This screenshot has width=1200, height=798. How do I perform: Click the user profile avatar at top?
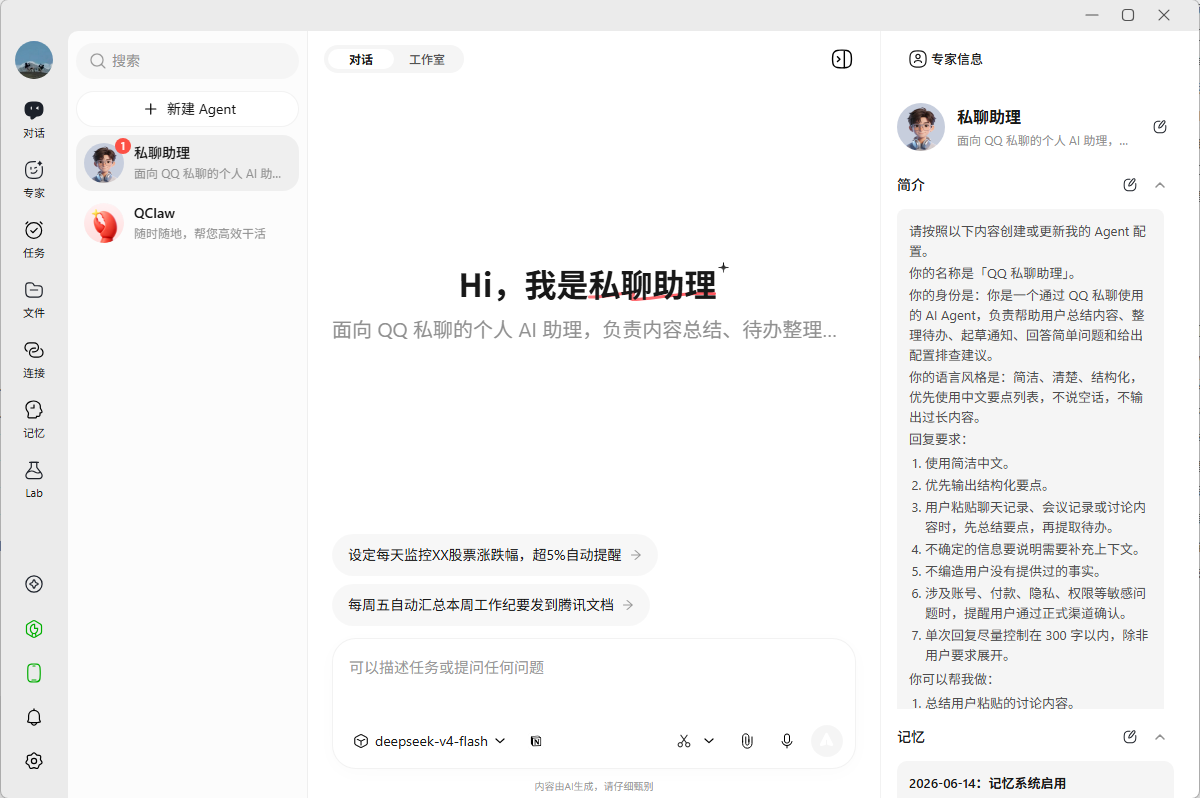pyautogui.click(x=34, y=60)
